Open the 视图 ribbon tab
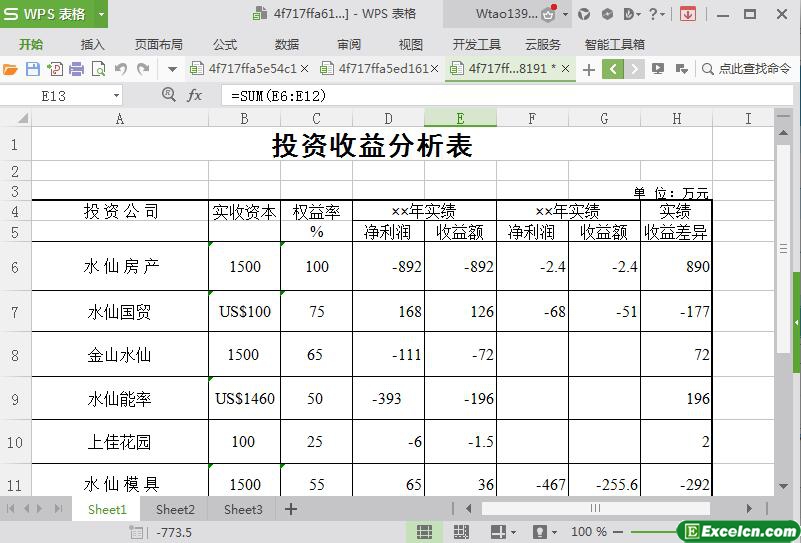The height and width of the screenshot is (543, 801). point(411,44)
